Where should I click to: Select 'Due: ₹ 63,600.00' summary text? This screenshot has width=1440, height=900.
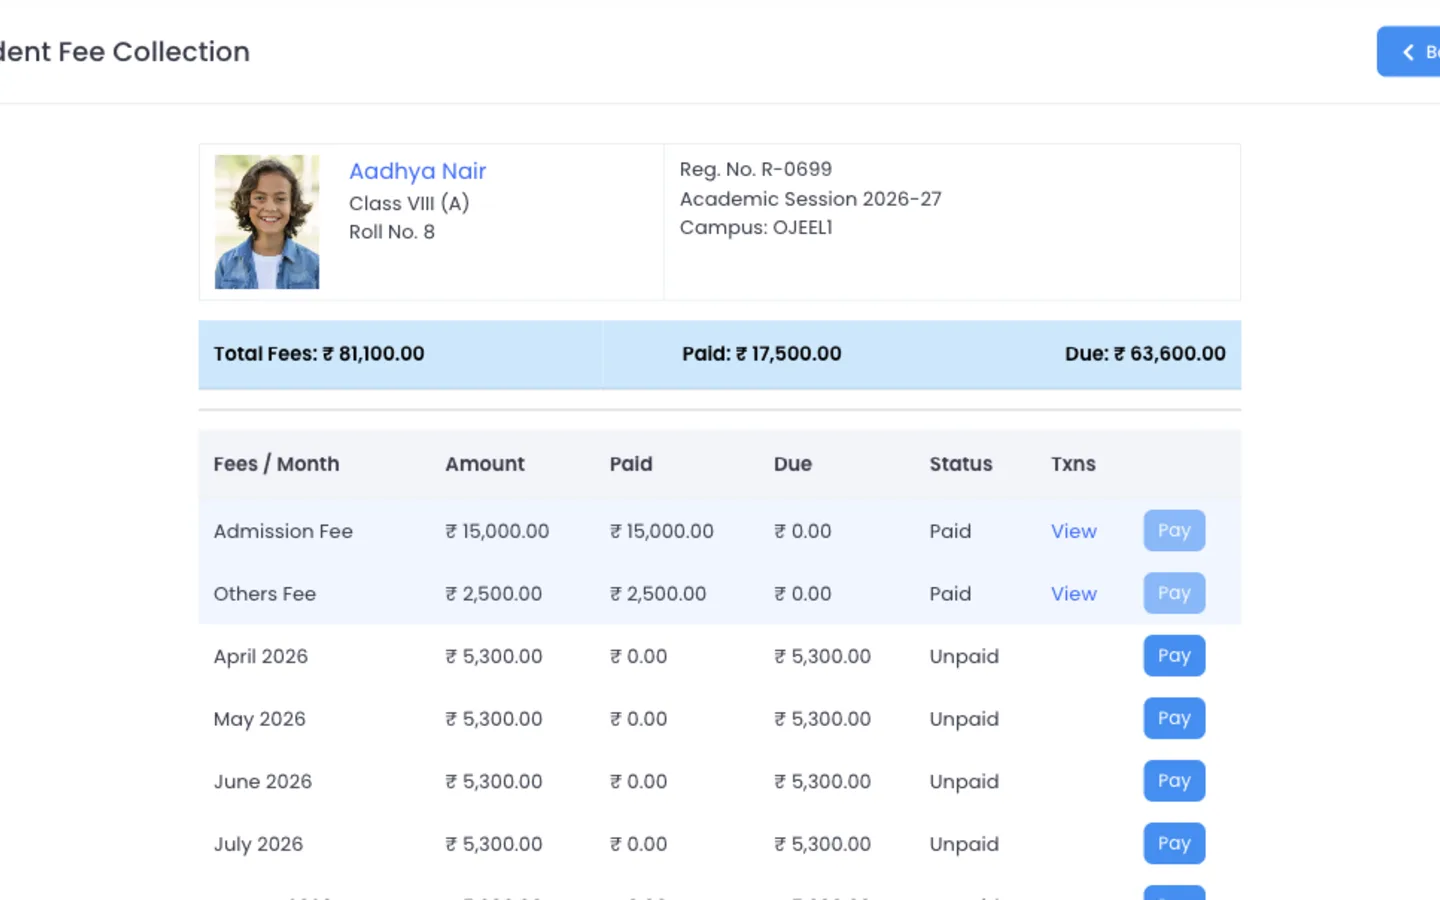click(1145, 354)
